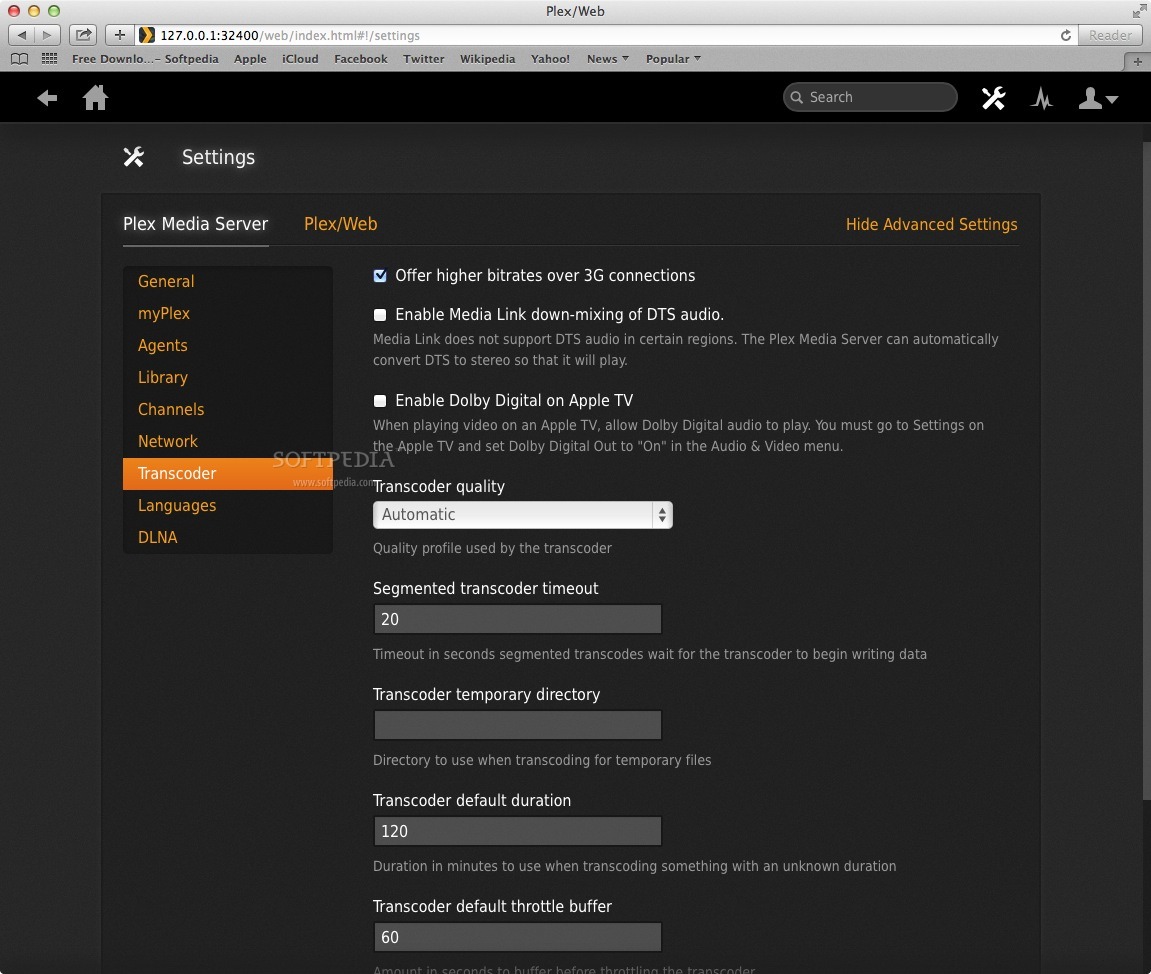1151x974 pixels.
Task: Open a new tab with plus button
Action: tap(1138, 62)
